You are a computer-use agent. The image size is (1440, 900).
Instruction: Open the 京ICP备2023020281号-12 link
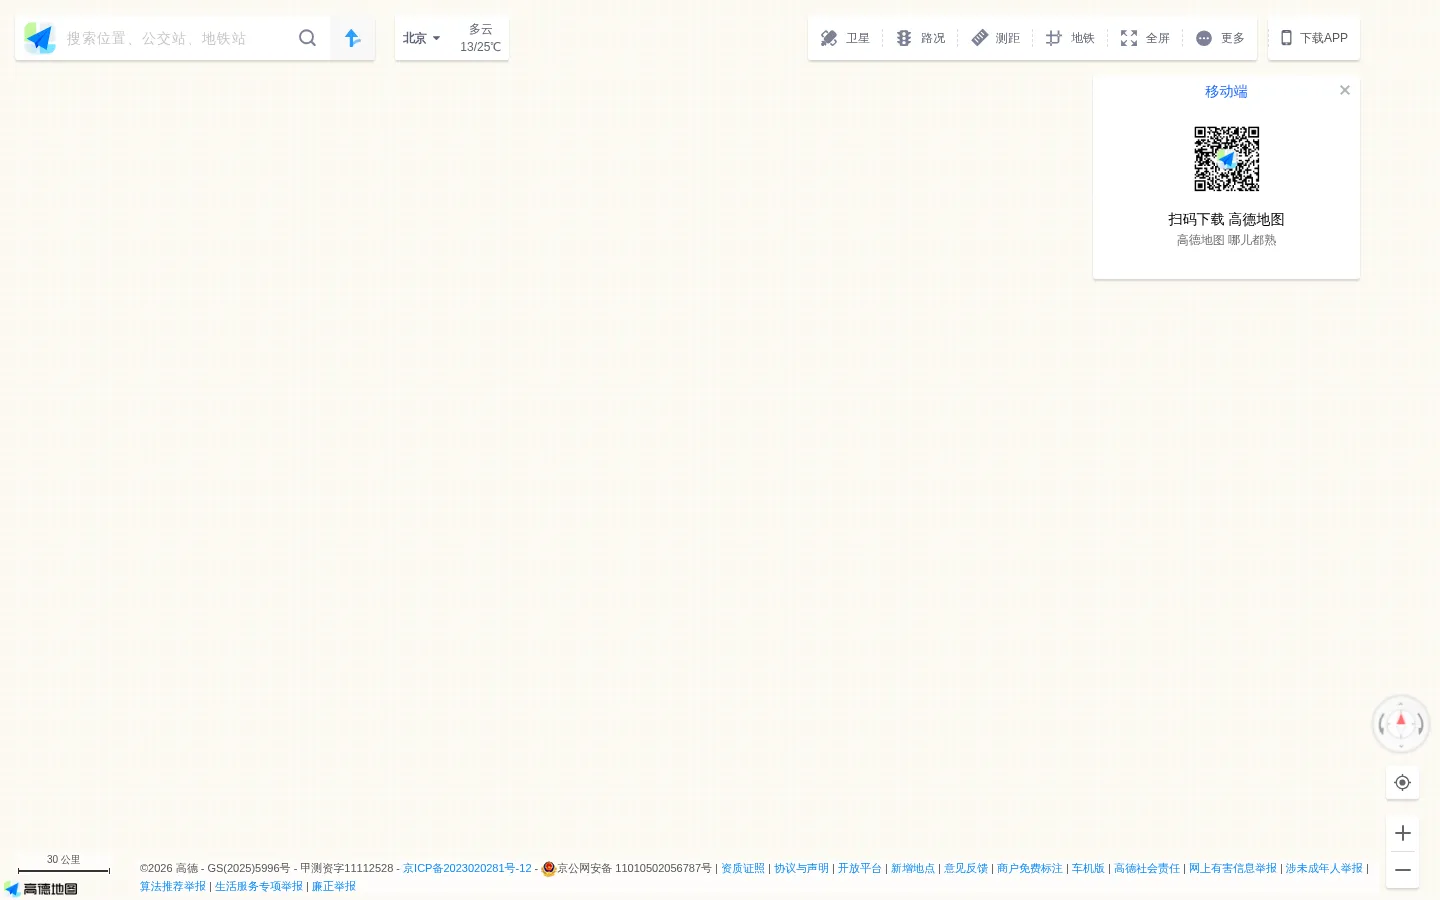467,868
